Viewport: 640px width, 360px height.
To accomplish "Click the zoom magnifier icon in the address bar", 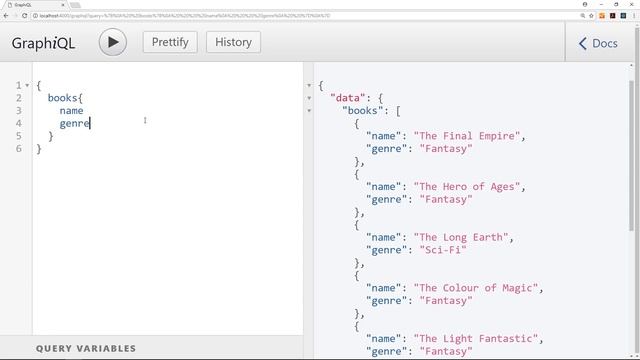I will click(x=582, y=16).
